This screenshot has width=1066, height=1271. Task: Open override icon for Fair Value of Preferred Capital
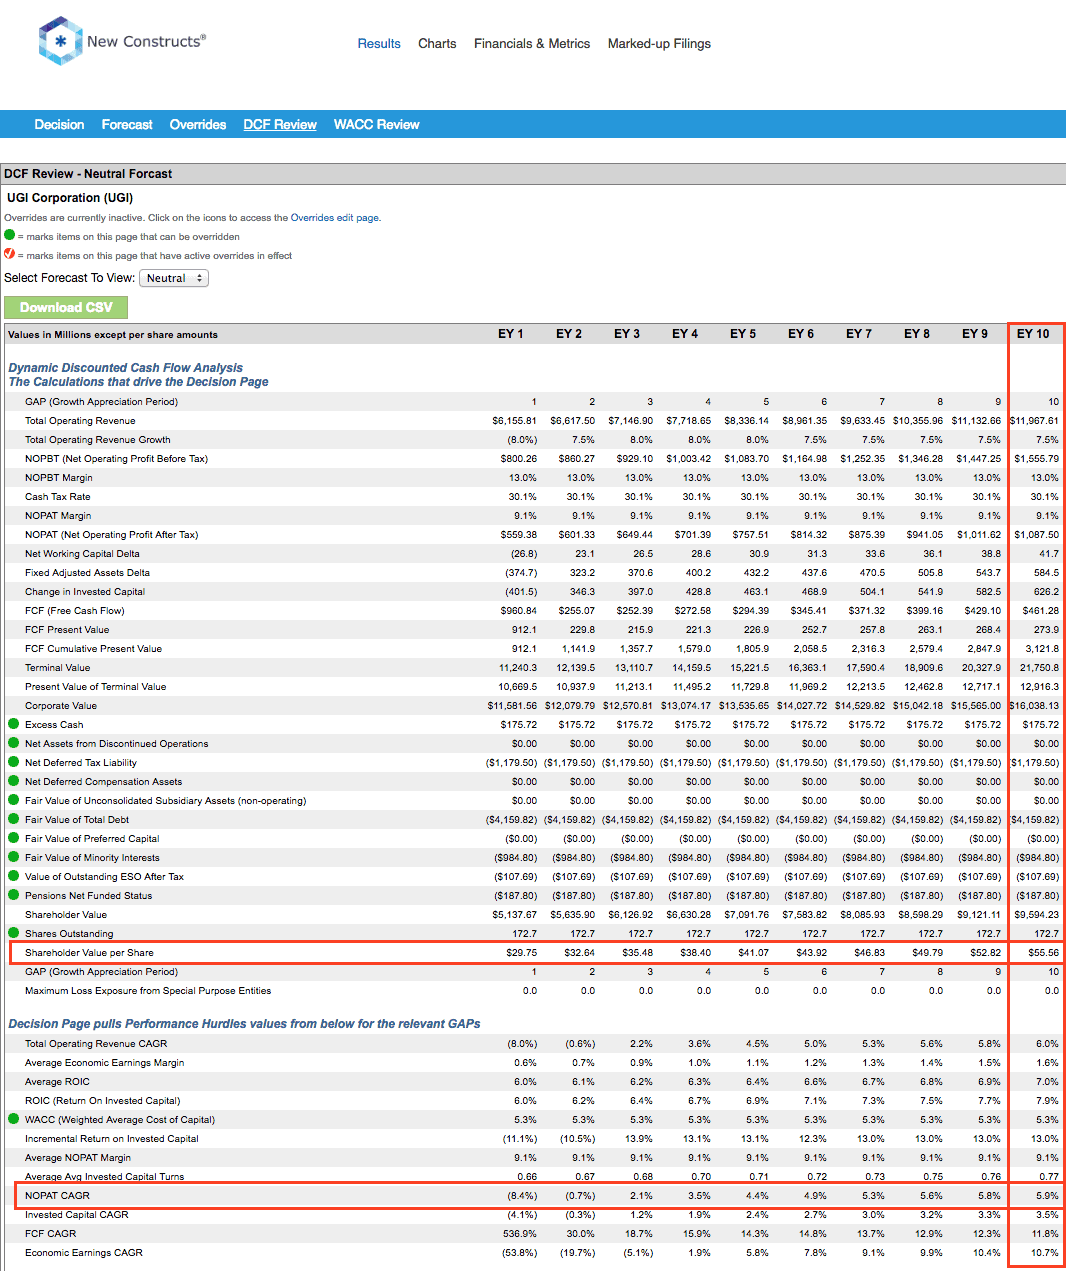point(14,838)
